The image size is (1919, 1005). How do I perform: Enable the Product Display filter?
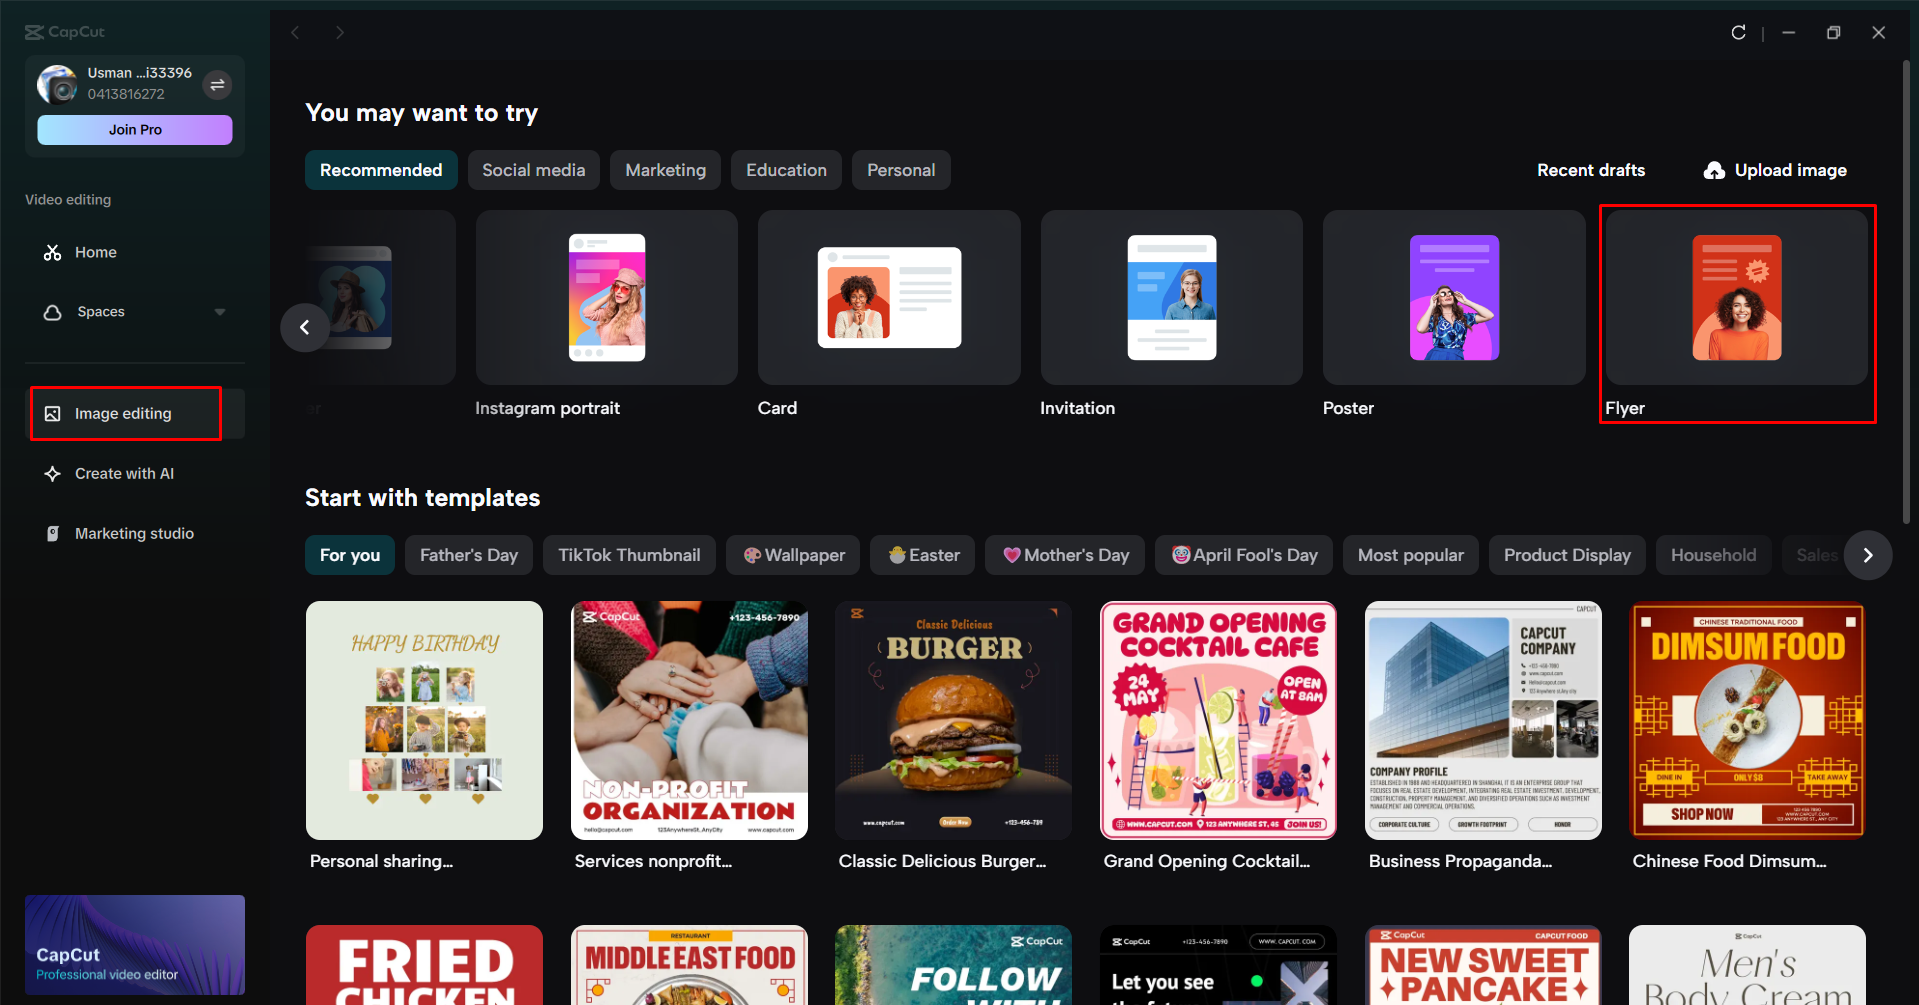click(1566, 555)
